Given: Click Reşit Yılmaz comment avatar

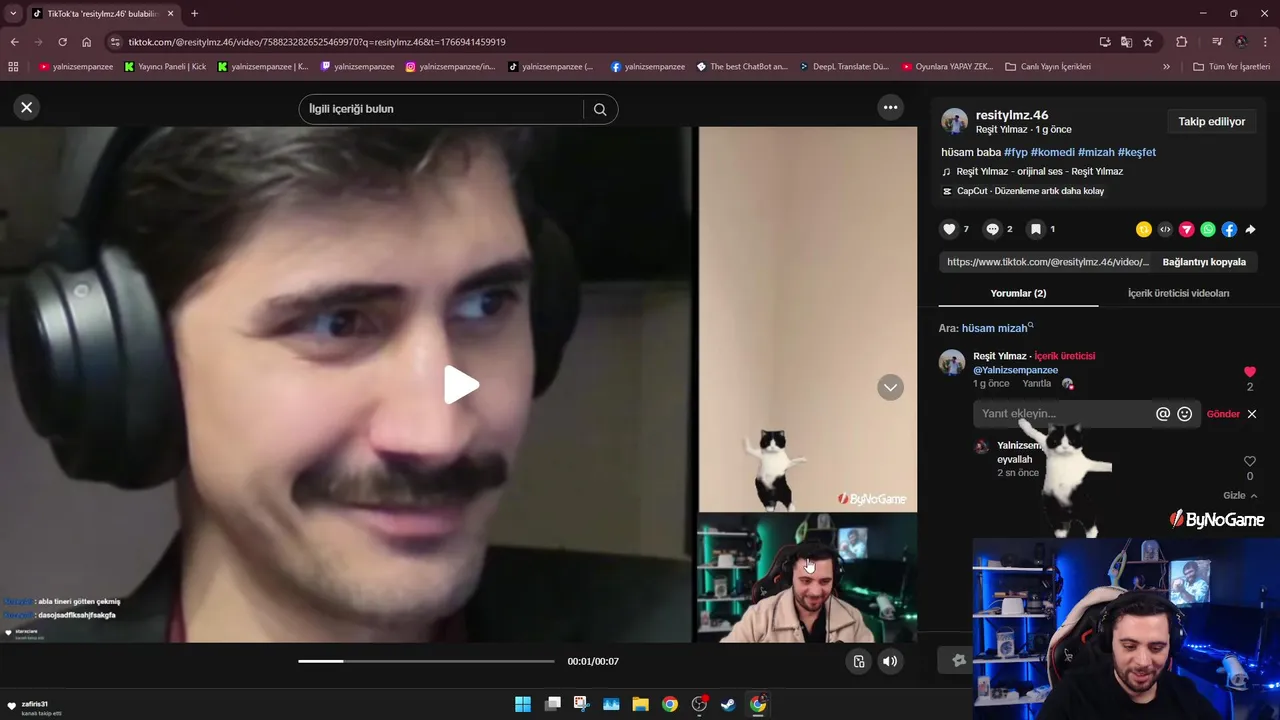Looking at the screenshot, I should [952, 362].
